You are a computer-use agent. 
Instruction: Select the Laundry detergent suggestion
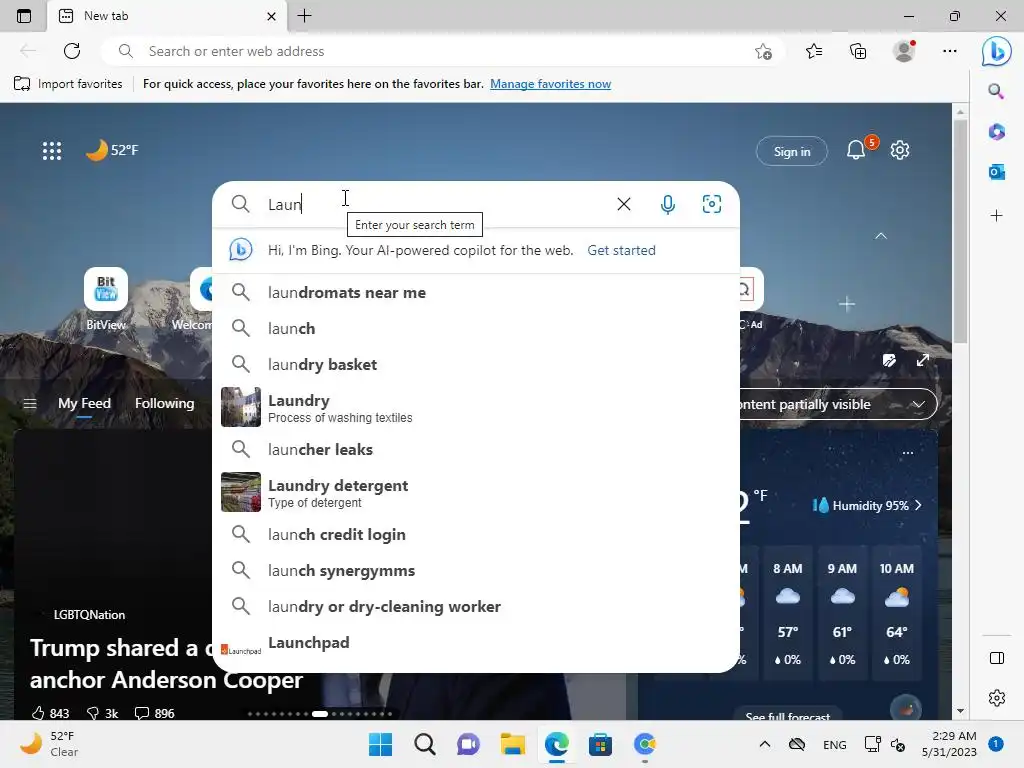(476, 492)
